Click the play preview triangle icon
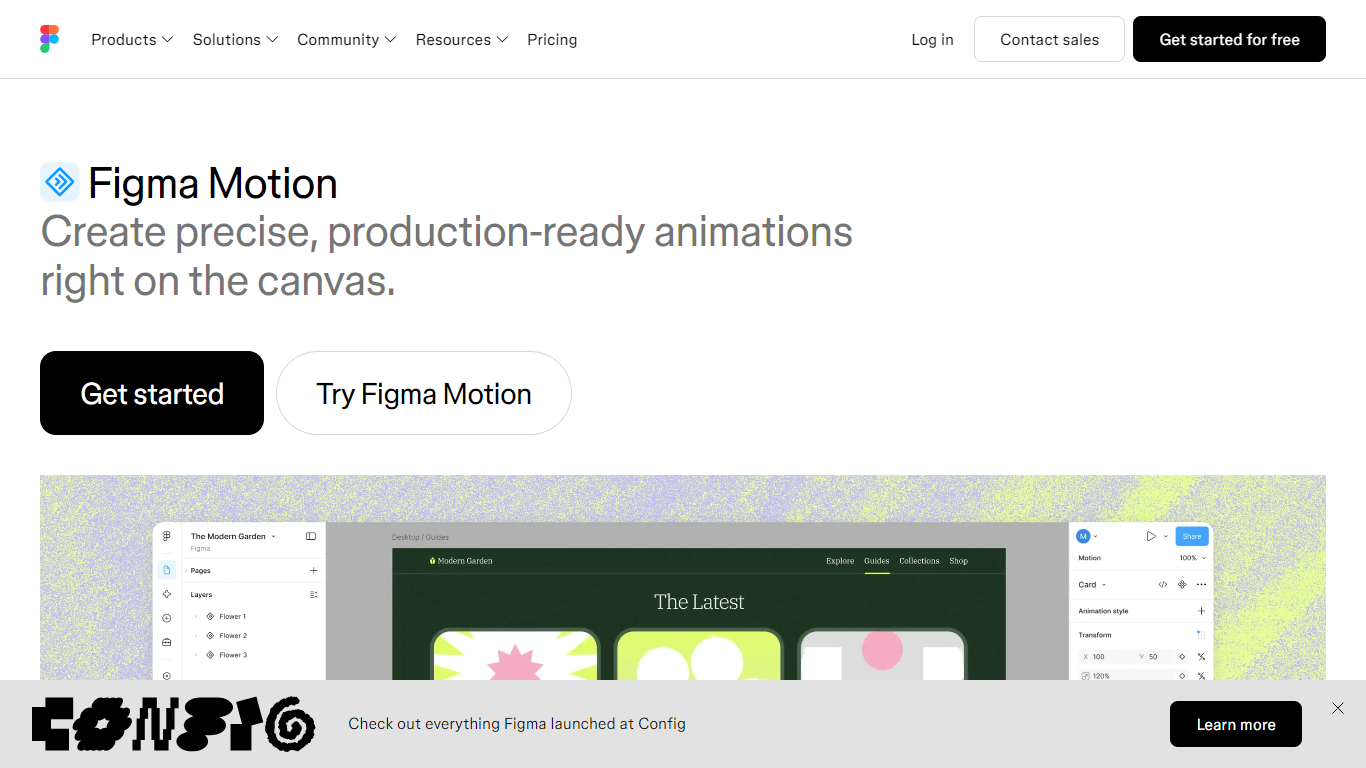1366x768 pixels. [x=1151, y=536]
